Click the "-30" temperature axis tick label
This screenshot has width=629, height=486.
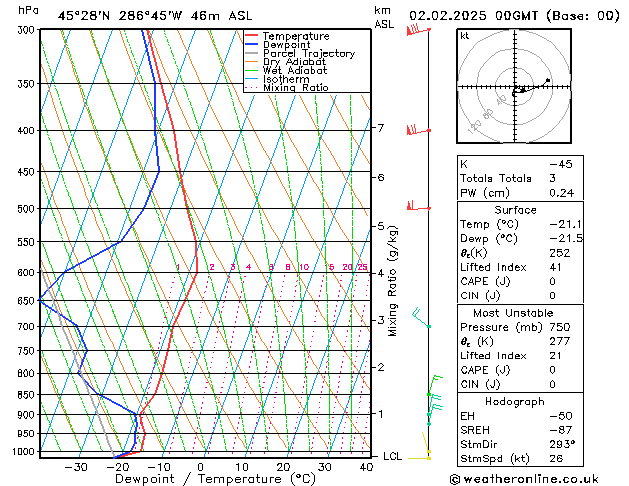tap(76, 467)
